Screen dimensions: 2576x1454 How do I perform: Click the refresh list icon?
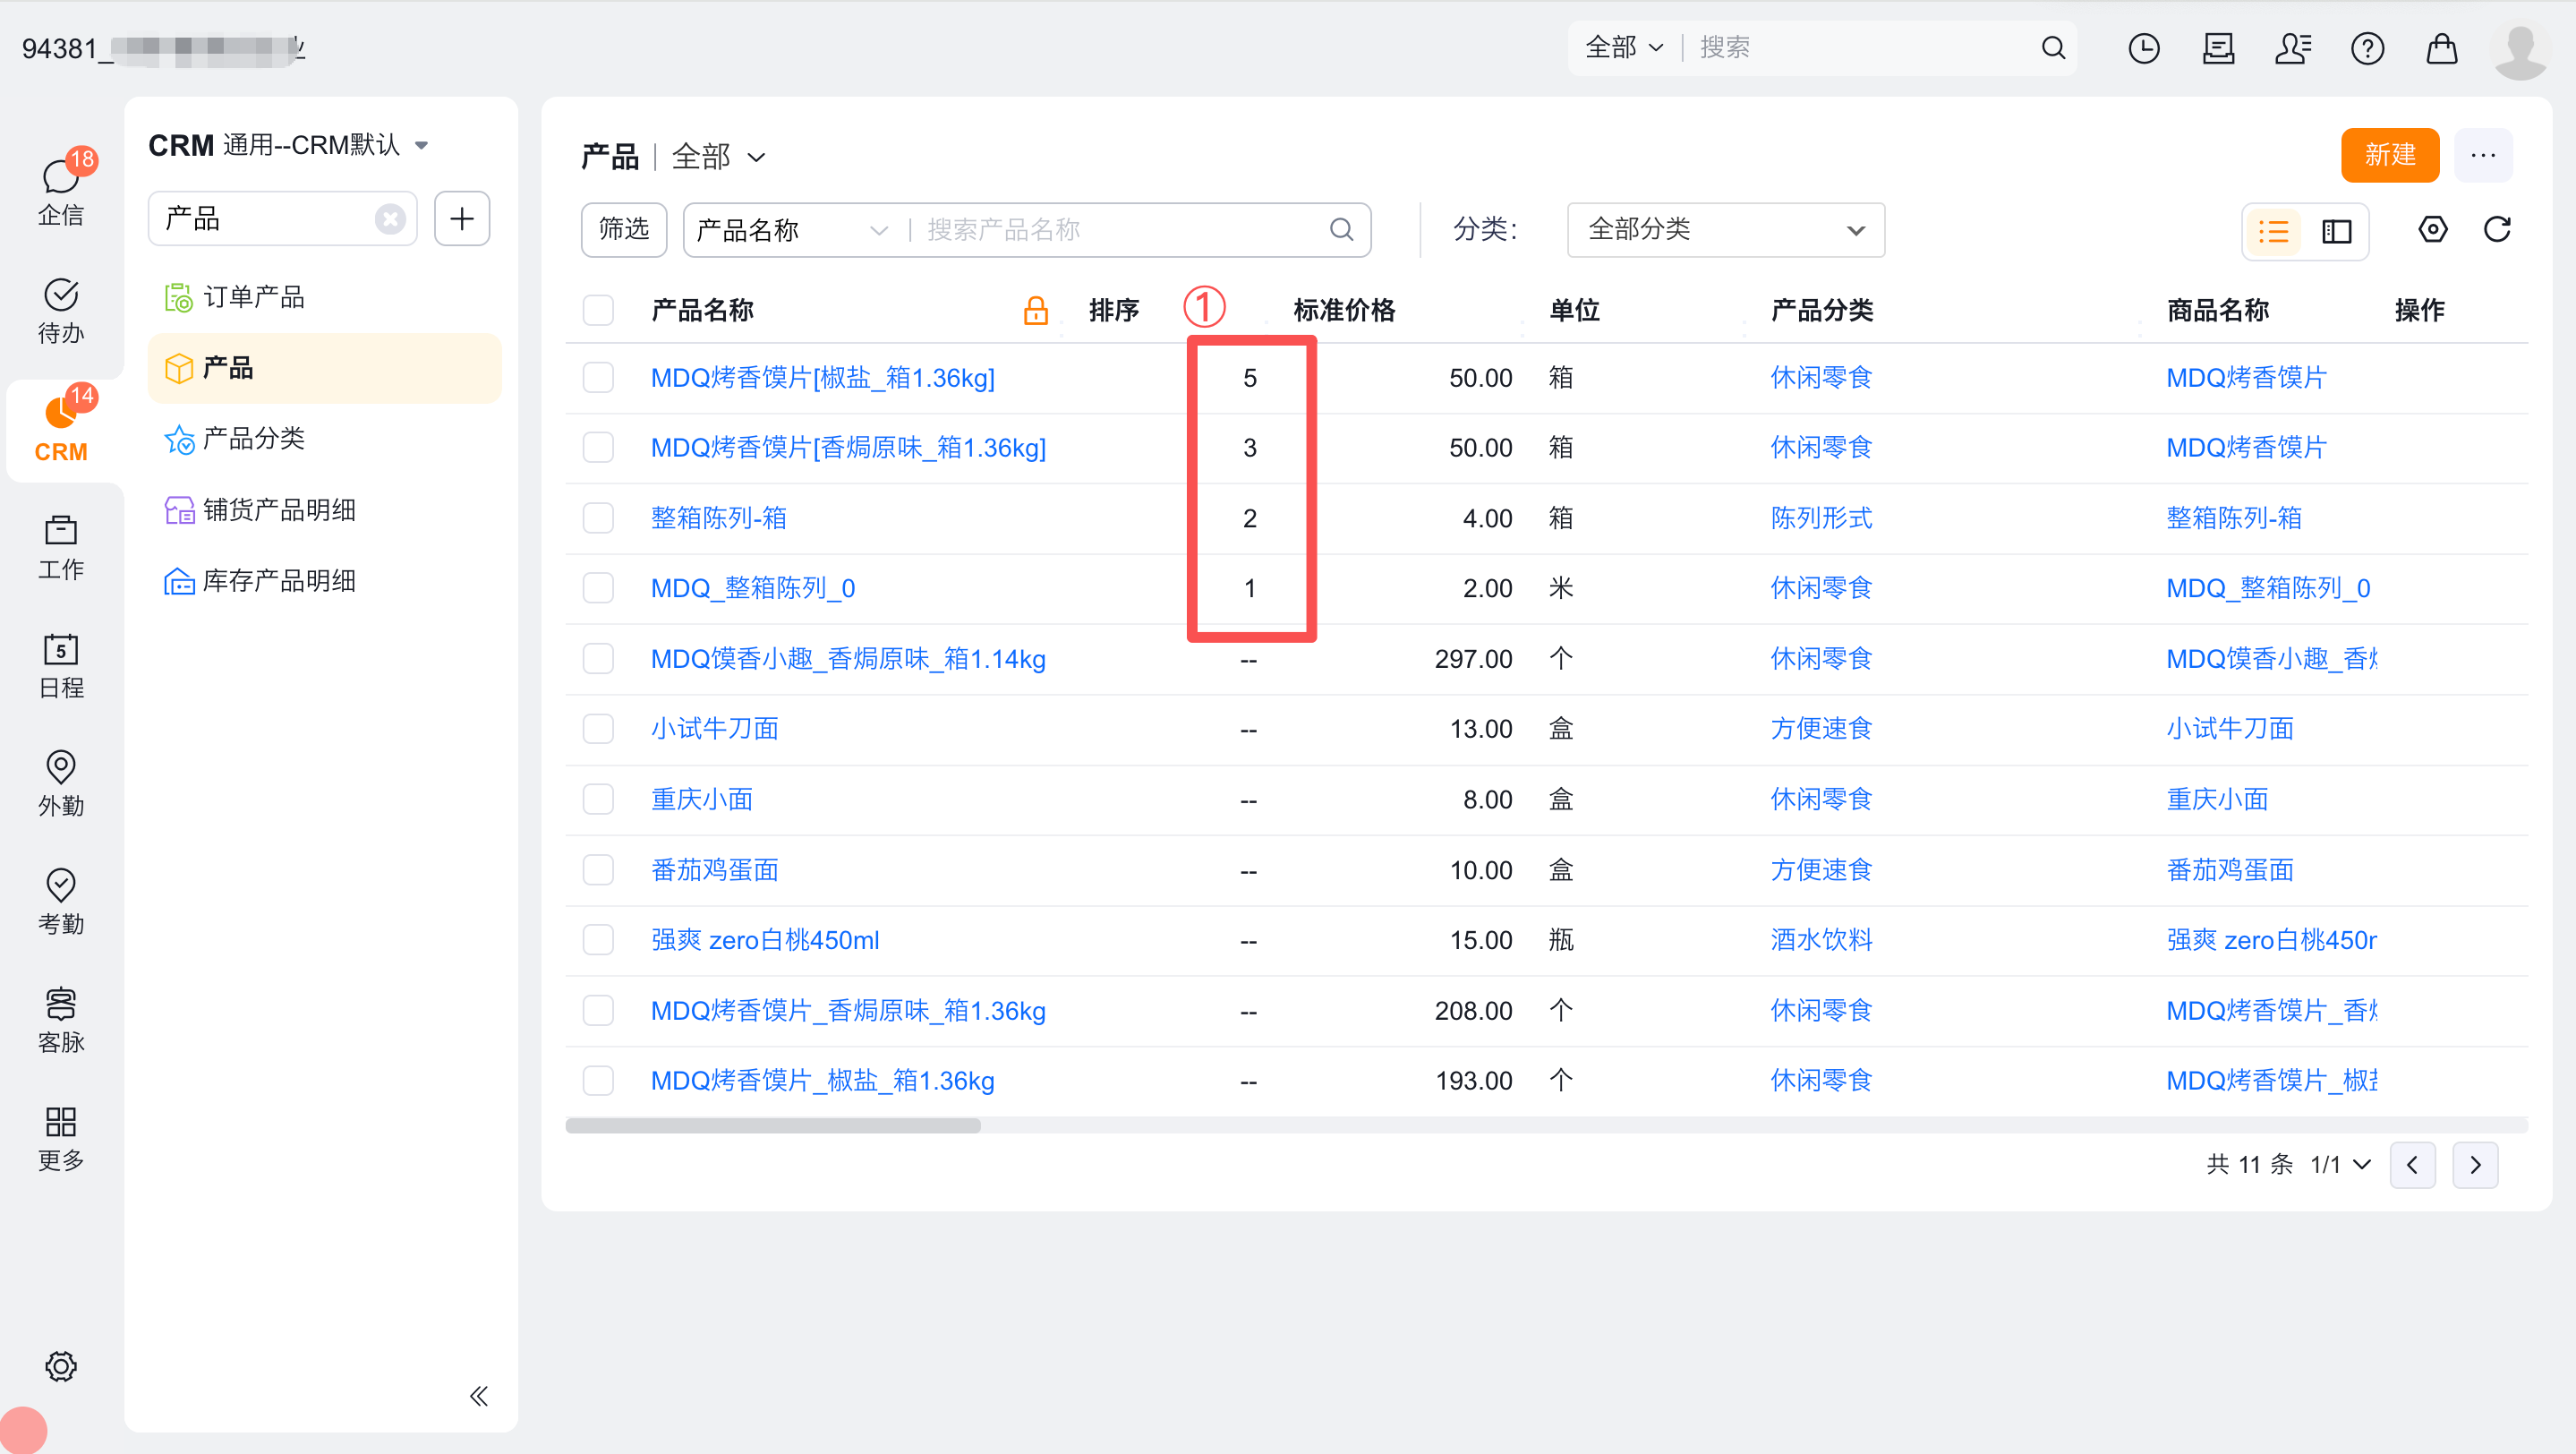[x=2496, y=230]
